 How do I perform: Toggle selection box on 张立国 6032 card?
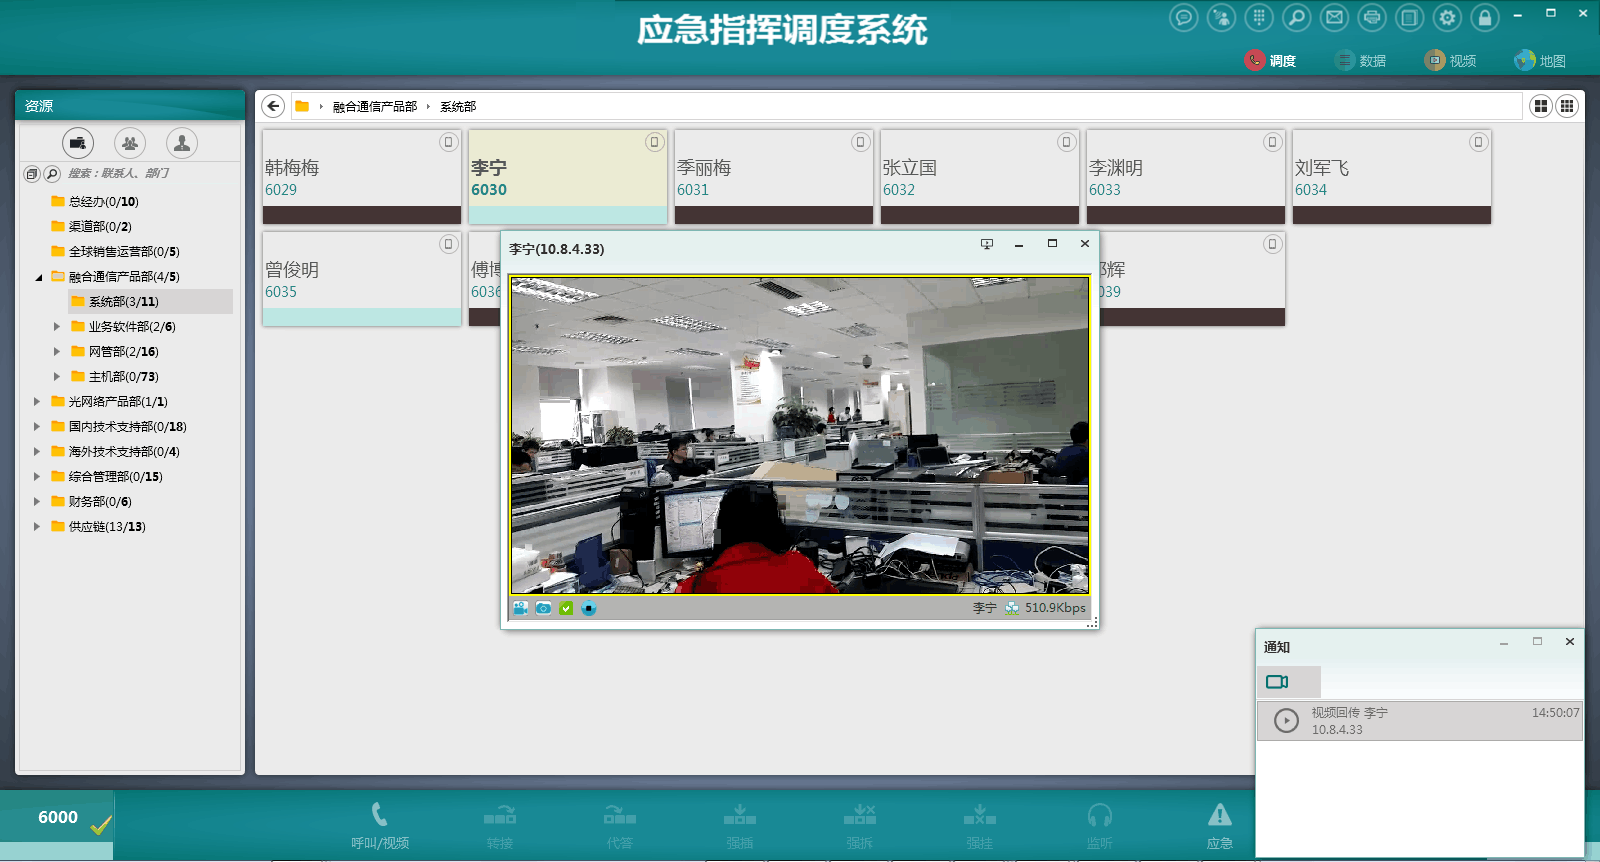(1066, 142)
